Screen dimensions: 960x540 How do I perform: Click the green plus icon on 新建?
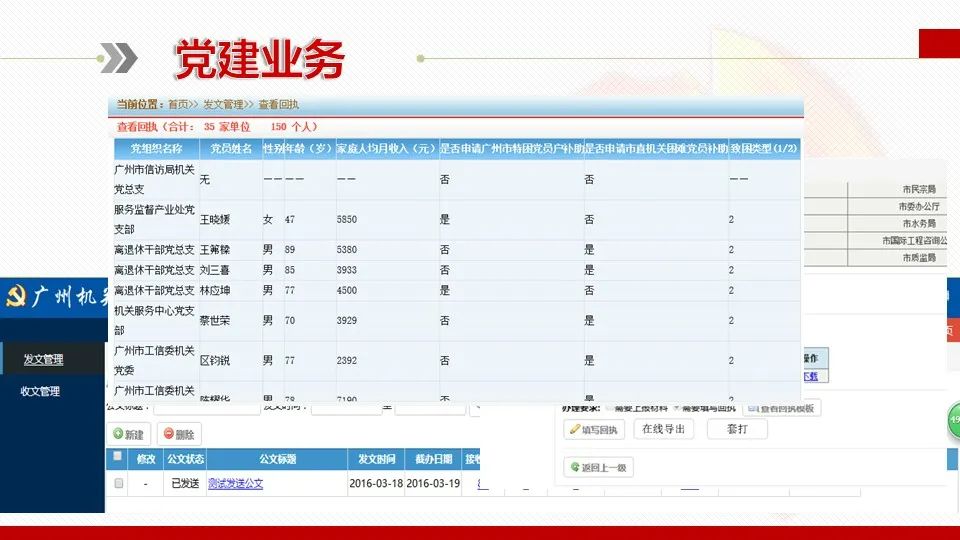[118, 433]
